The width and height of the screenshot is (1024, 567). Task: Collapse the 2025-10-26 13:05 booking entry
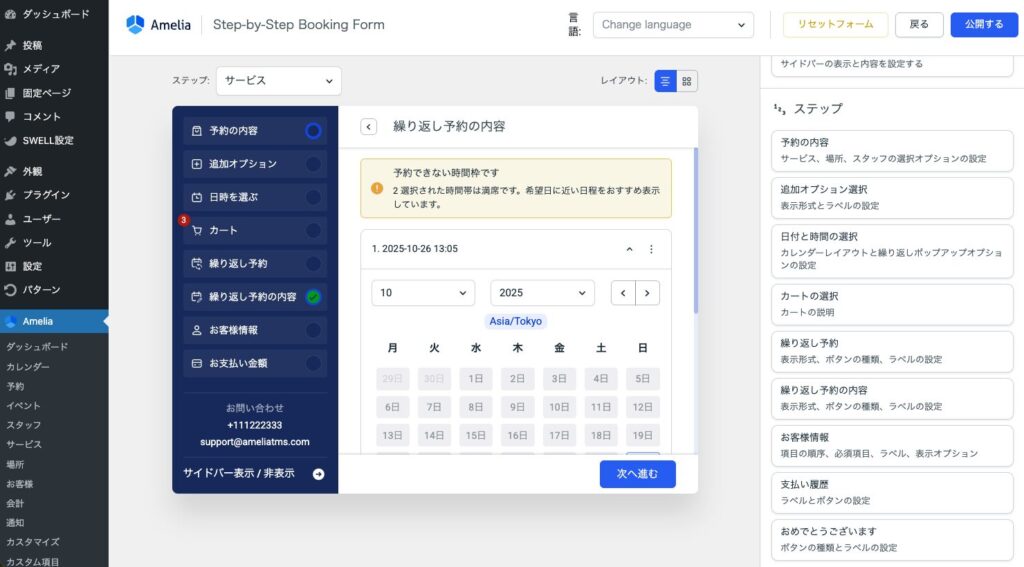[629, 249]
